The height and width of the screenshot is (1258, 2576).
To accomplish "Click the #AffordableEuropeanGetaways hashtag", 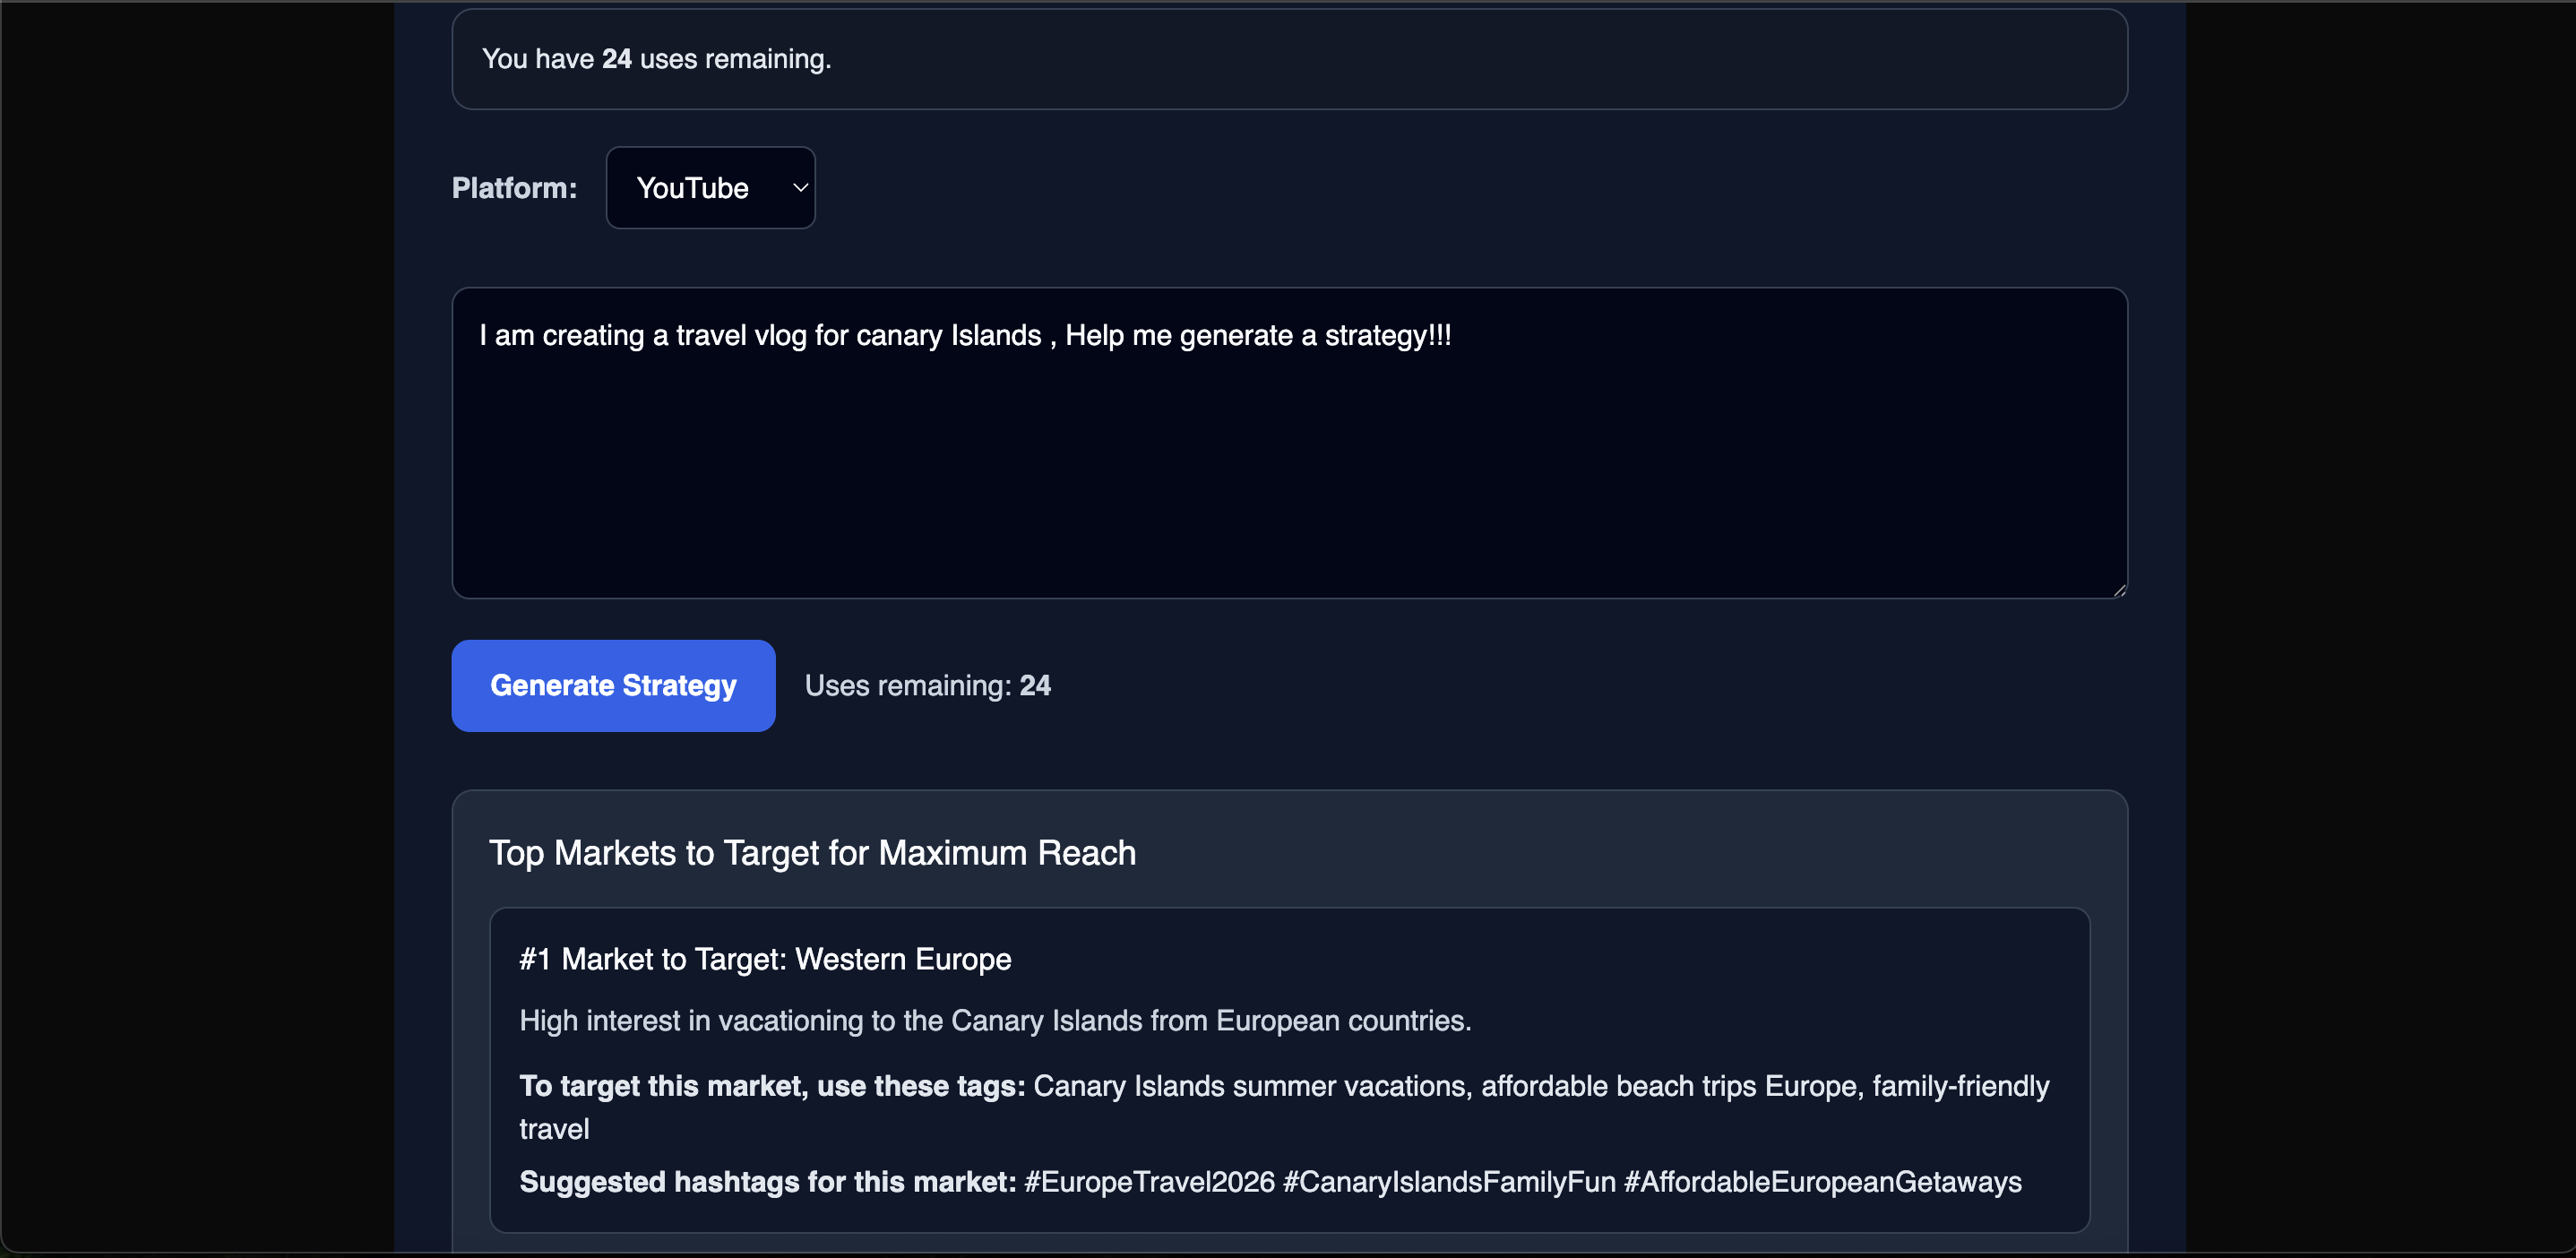I will click(x=1822, y=1182).
